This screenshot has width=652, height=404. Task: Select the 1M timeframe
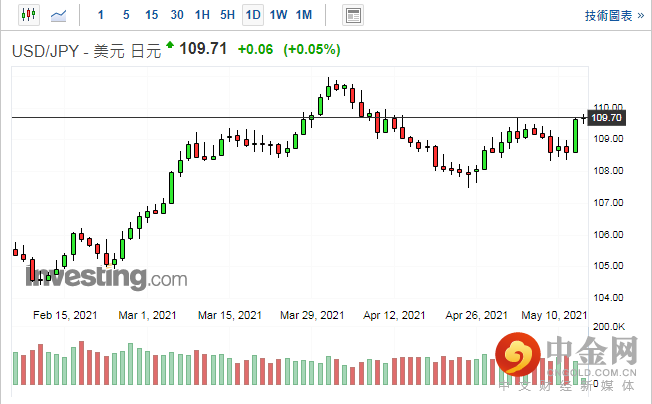304,15
